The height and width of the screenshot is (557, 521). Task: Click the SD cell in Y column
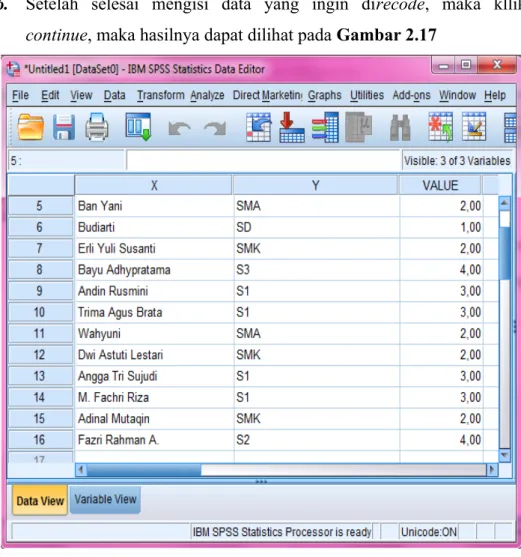316,227
